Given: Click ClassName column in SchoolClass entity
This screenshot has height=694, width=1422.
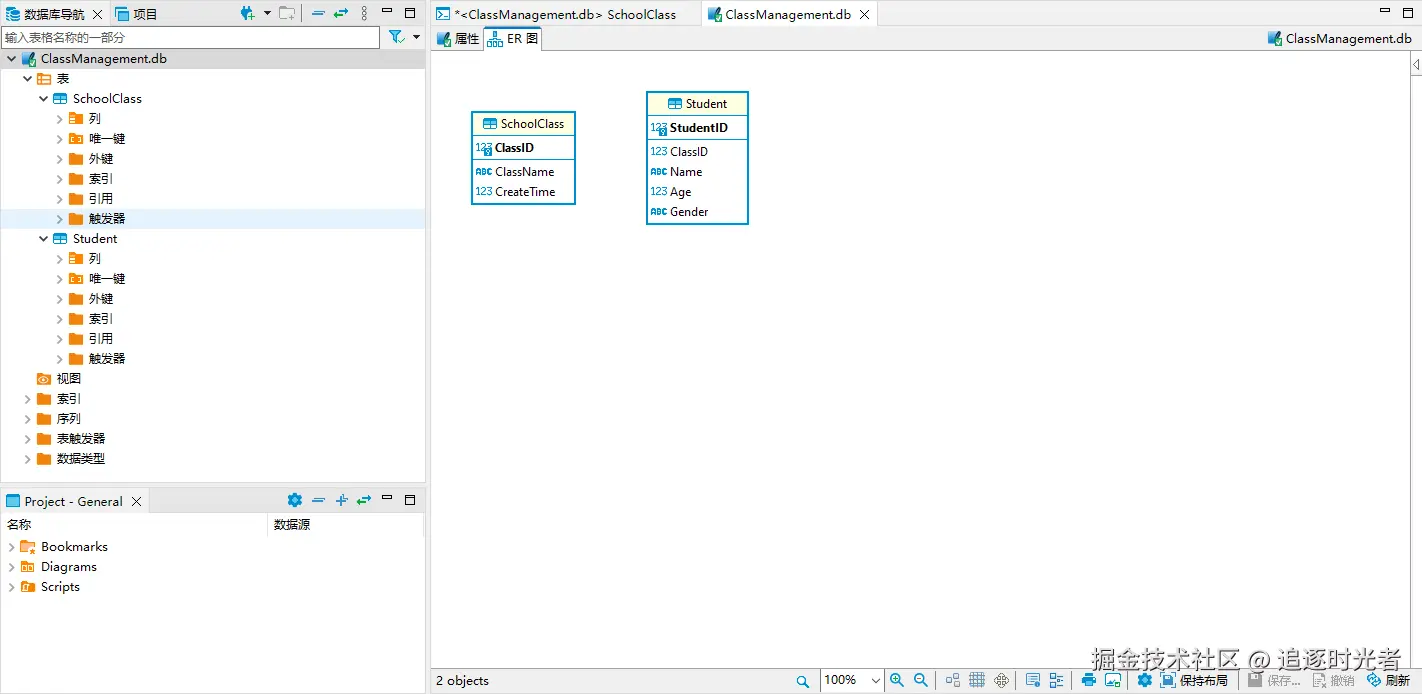Looking at the screenshot, I should pos(523,172).
